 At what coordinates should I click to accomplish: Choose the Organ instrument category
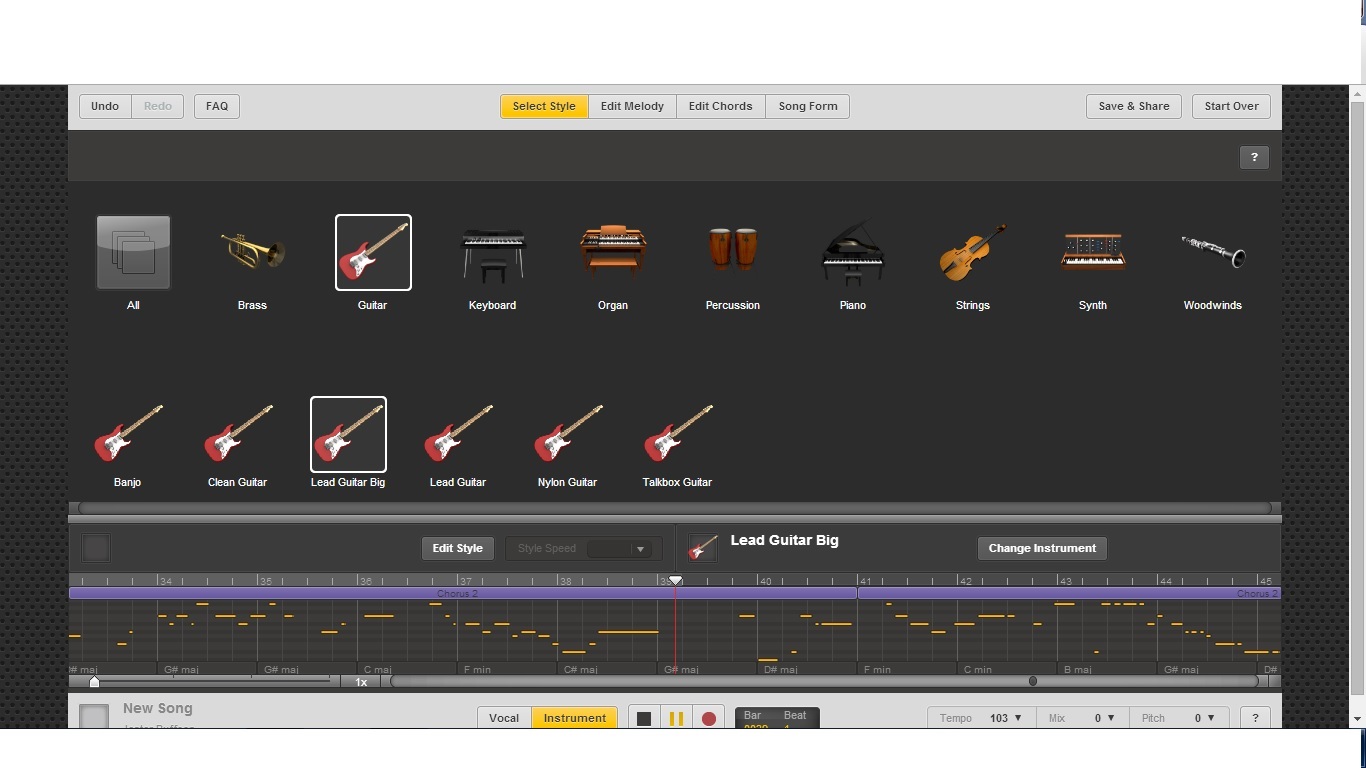[612, 252]
